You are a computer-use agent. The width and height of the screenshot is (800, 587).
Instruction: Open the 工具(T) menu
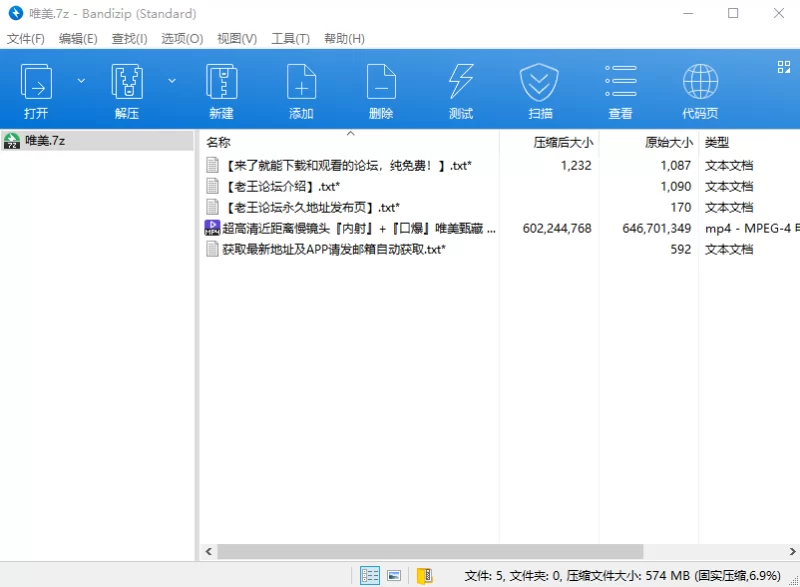point(290,38)
